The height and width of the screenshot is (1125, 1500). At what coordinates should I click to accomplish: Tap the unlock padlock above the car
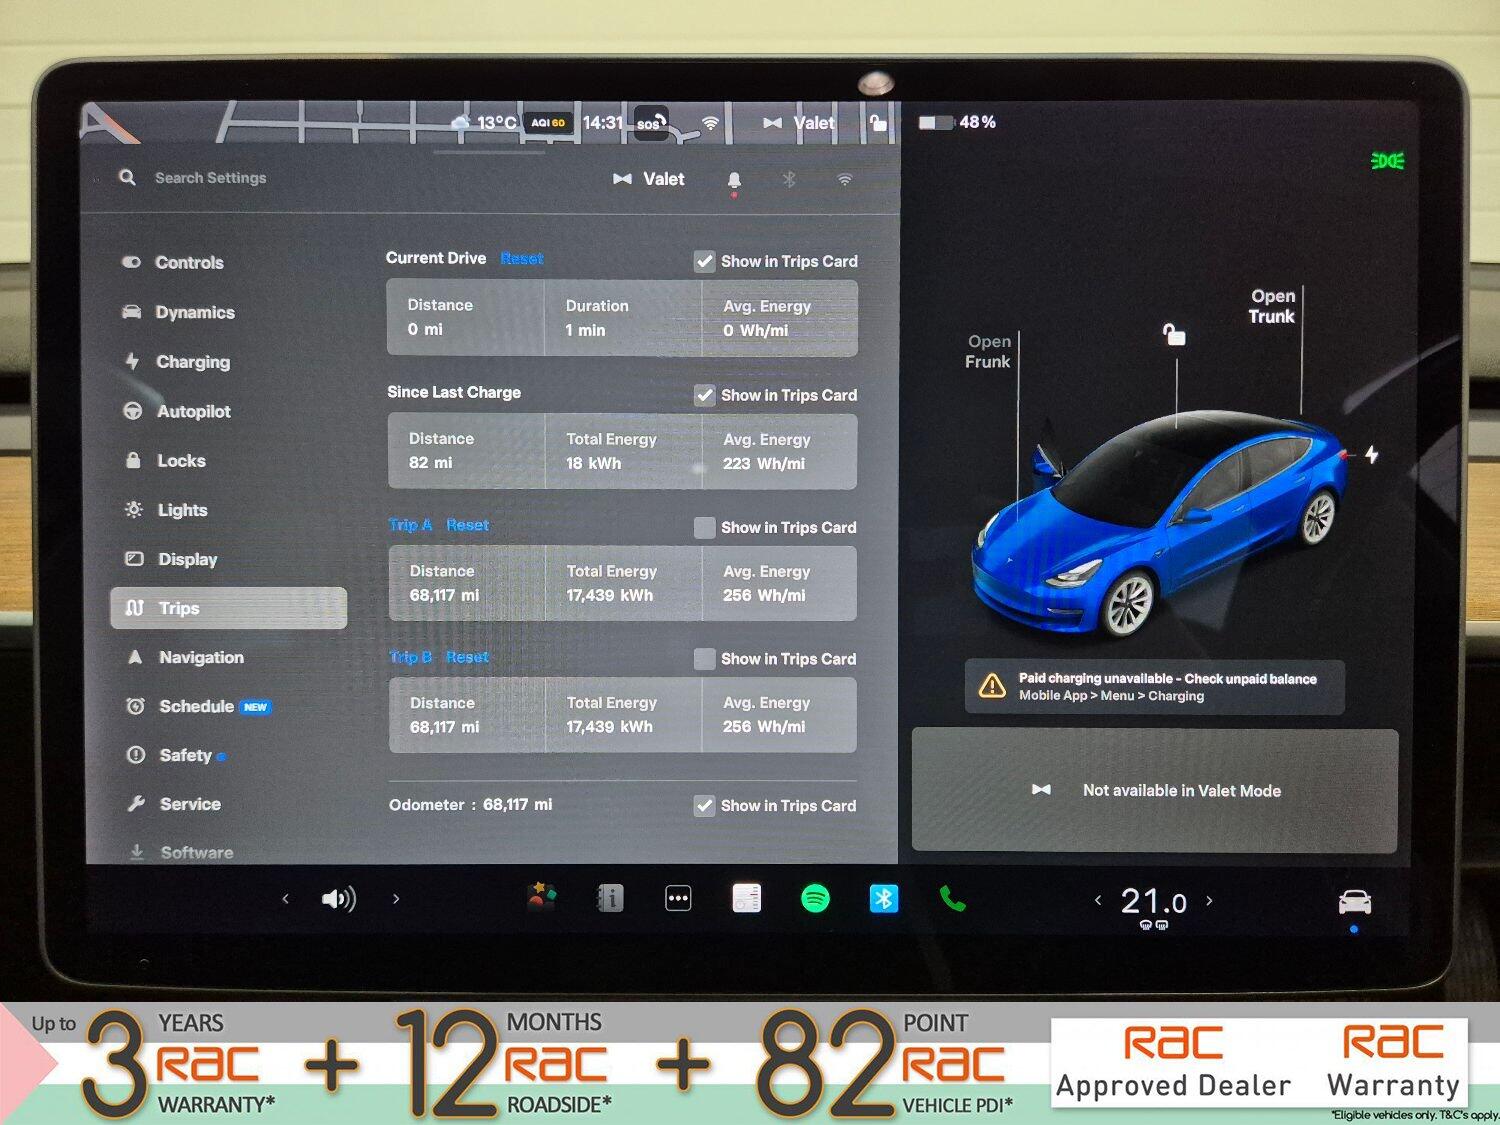coord(1174,334)
